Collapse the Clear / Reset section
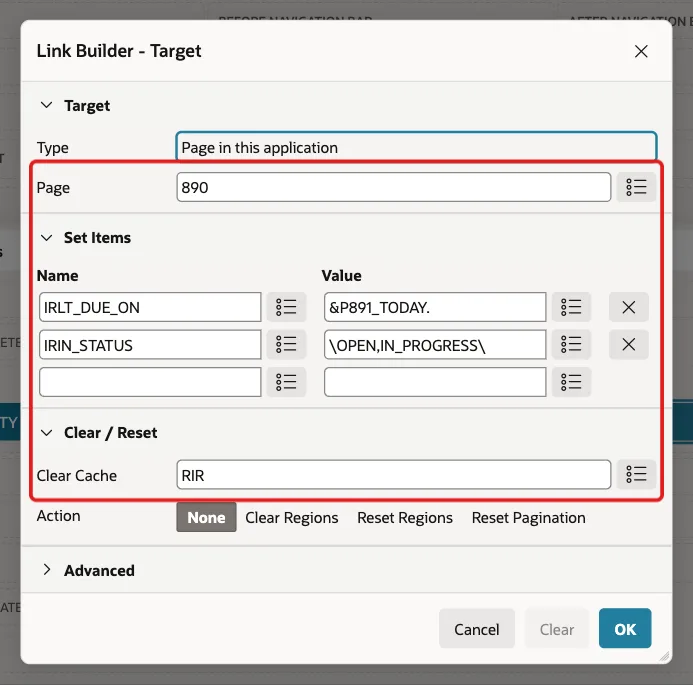This screenshot has width=693, height=685. click(x=46, y=433)
